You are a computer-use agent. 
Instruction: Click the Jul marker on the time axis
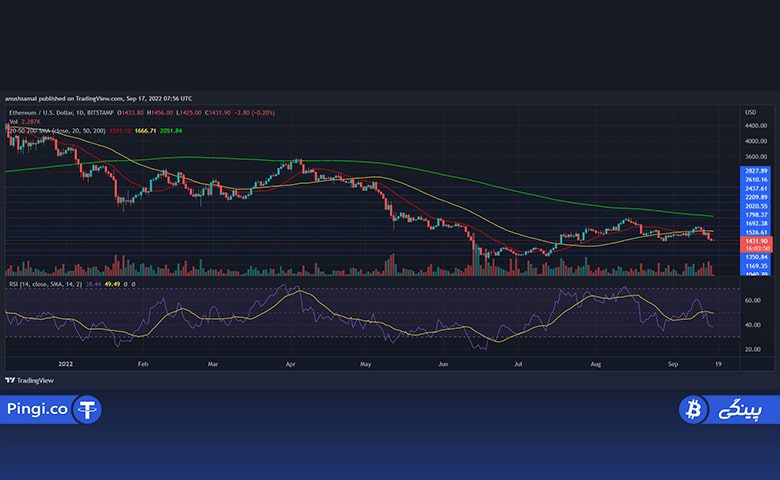click(x=518, y=364)
